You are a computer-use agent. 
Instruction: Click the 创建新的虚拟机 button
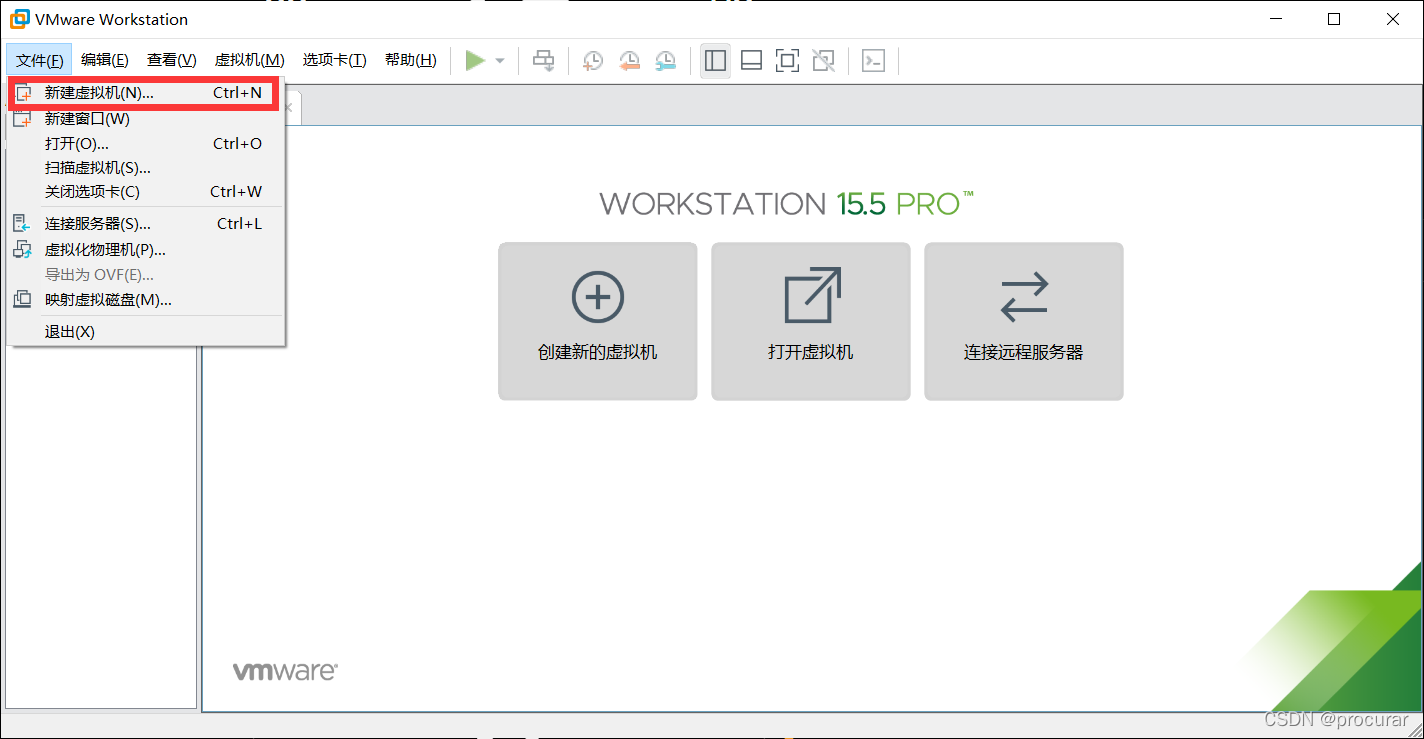coord(598,321)
